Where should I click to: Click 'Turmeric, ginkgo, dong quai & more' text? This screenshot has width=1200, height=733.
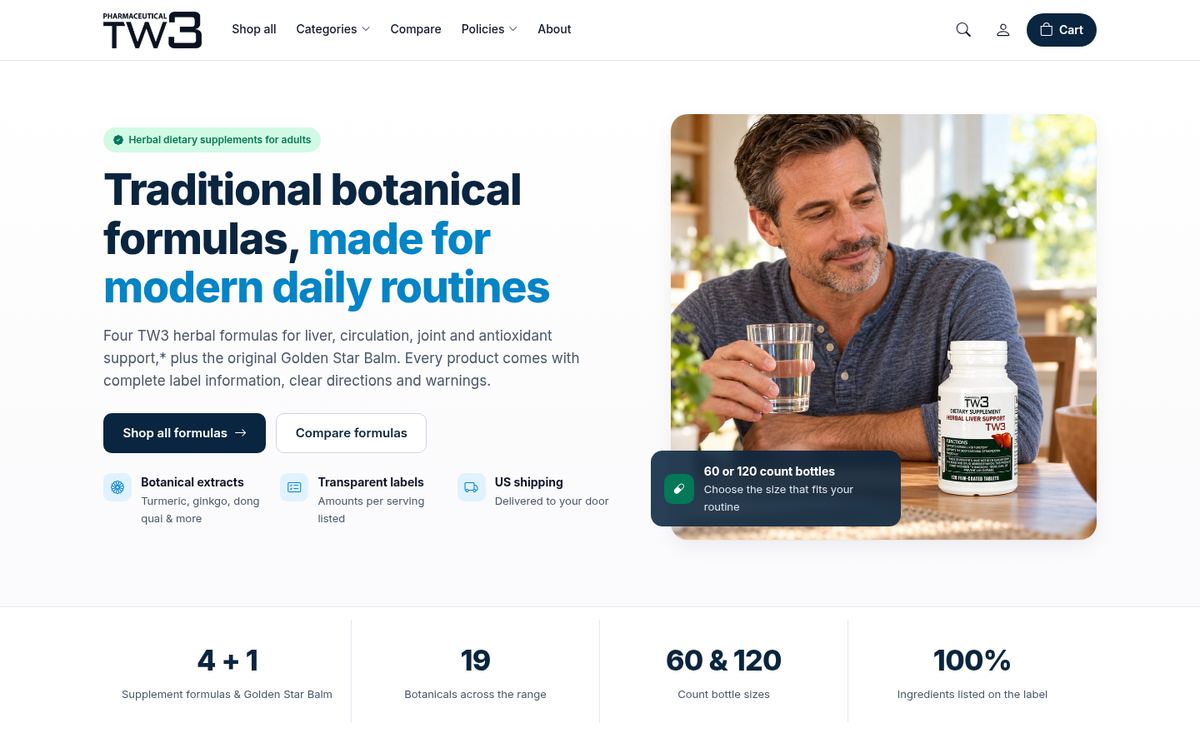[200, 510]
